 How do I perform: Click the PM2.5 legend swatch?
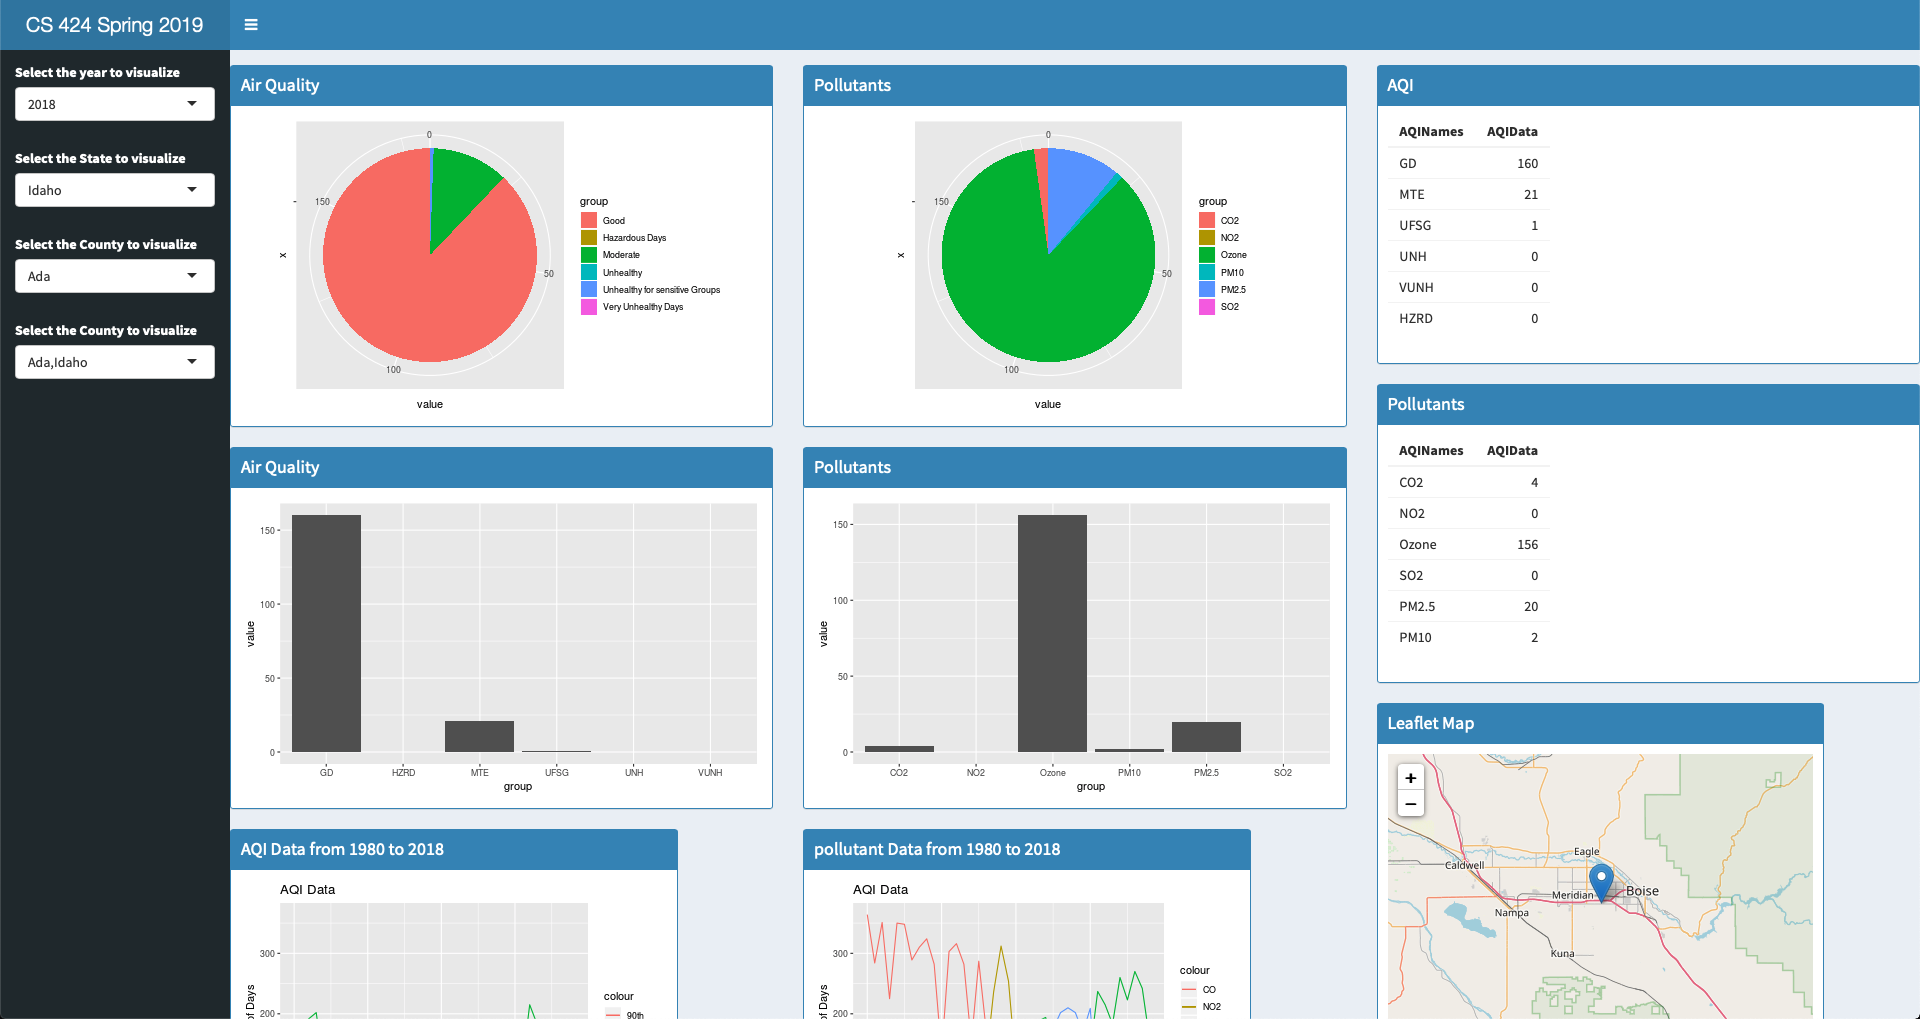pyautogui.click(x=1207, y=289)
